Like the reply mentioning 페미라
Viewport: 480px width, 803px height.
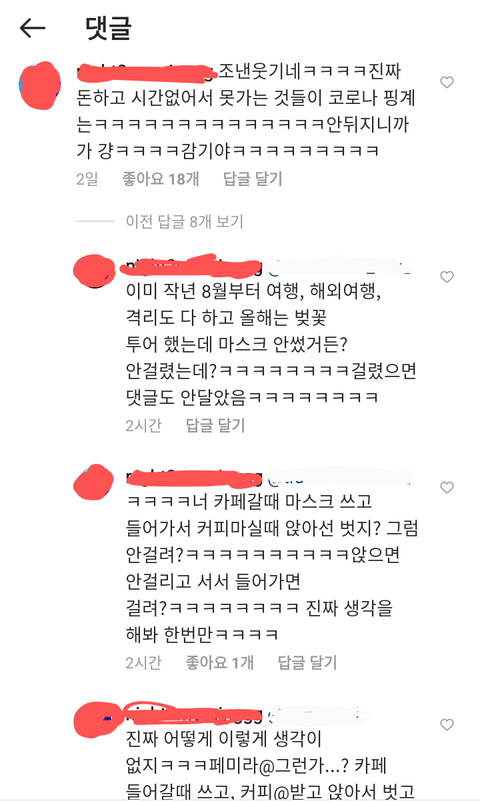point(447,725)
